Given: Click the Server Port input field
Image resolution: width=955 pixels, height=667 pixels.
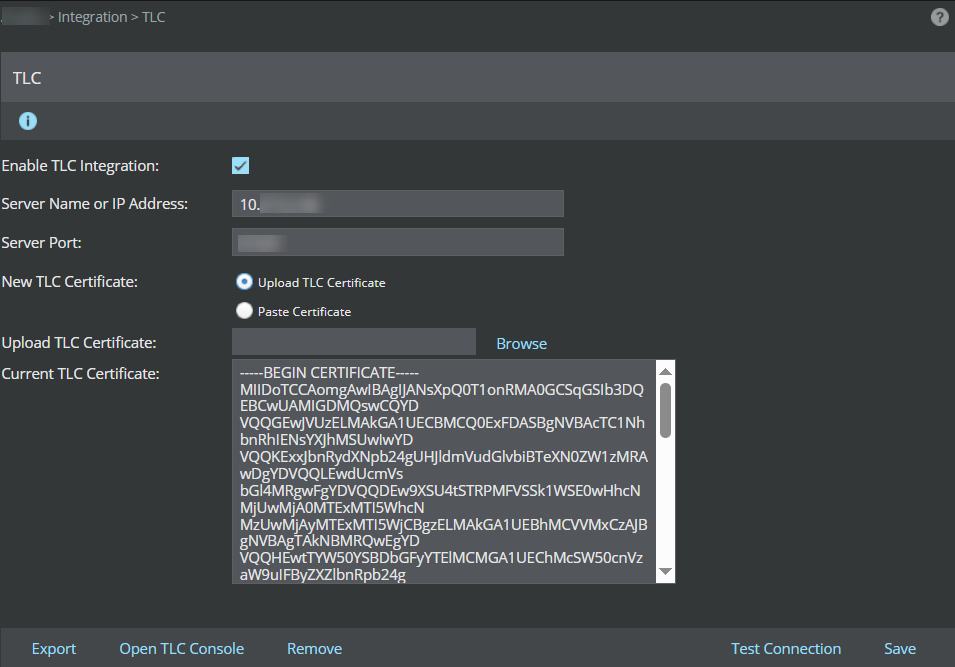Looking at the screenshot, I should (398, 242).
